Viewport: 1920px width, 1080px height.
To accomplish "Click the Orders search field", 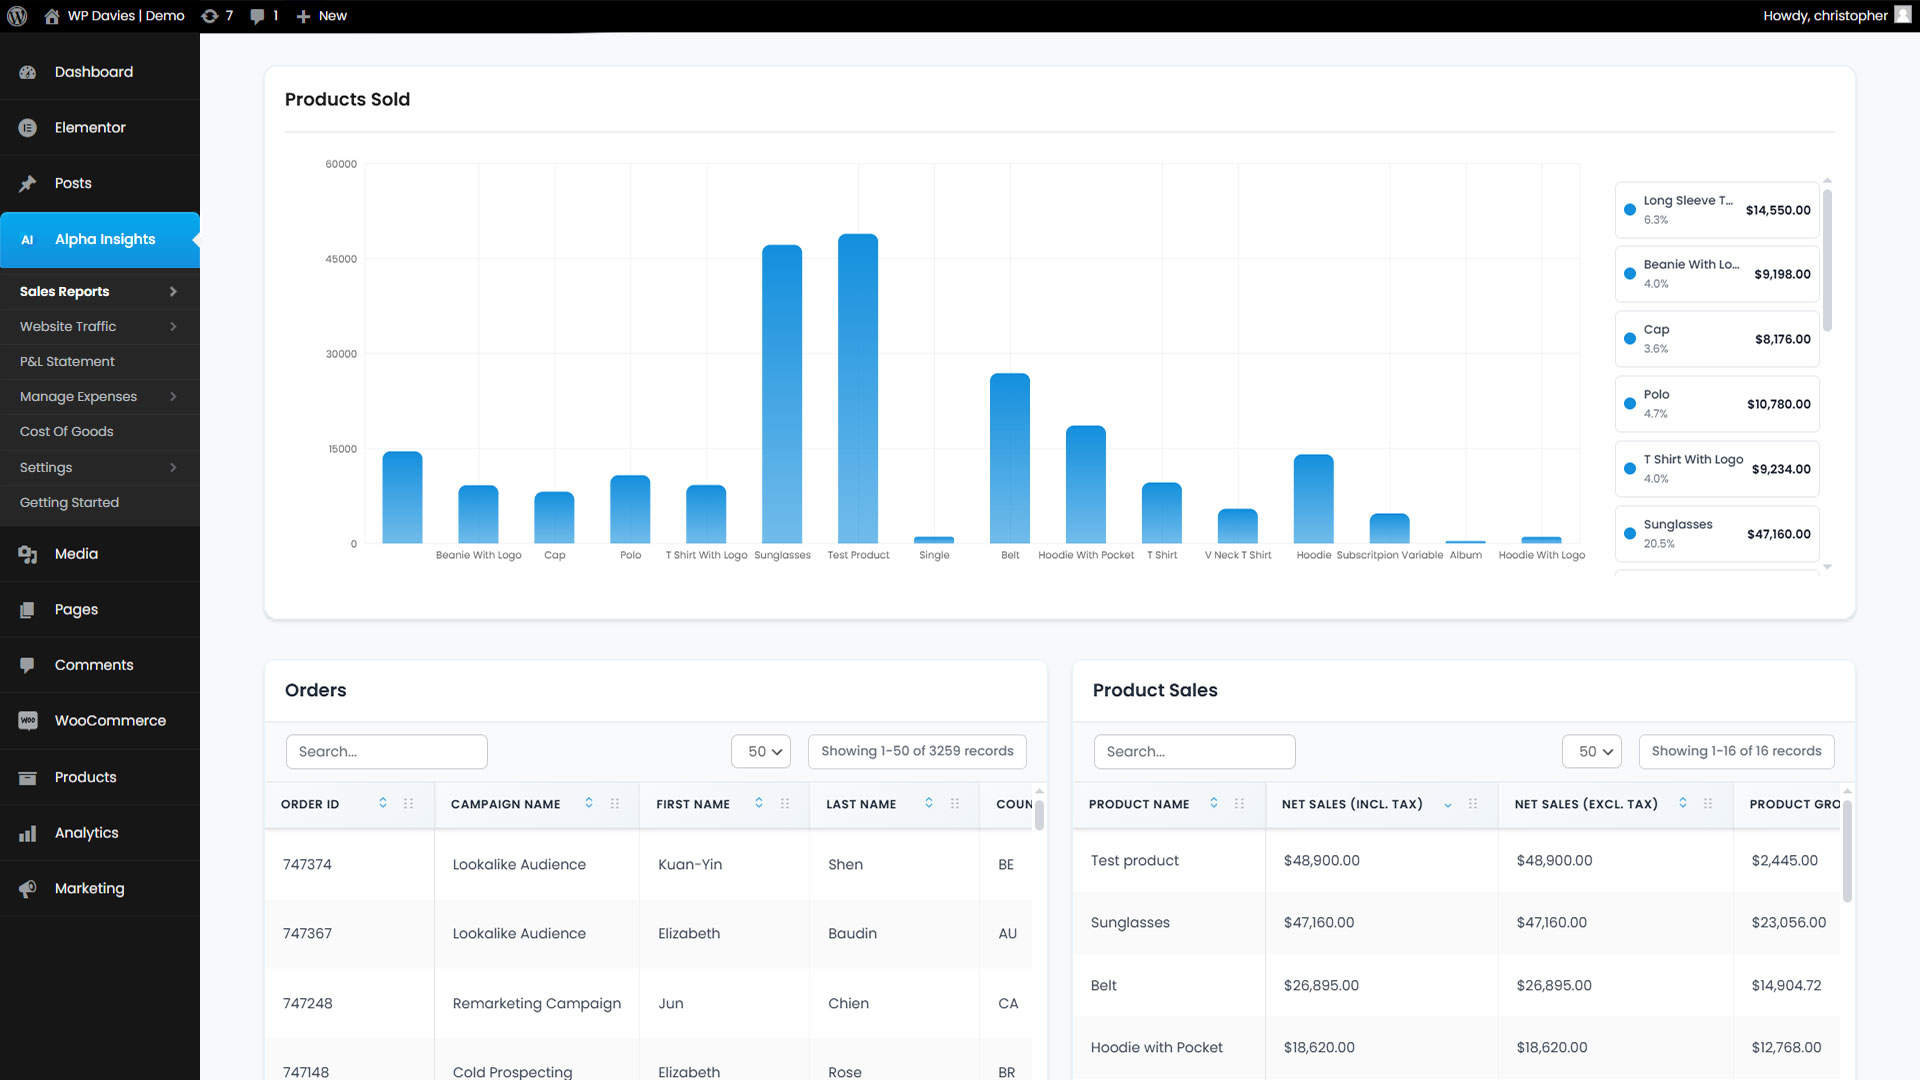I will (x=386, y=752).
